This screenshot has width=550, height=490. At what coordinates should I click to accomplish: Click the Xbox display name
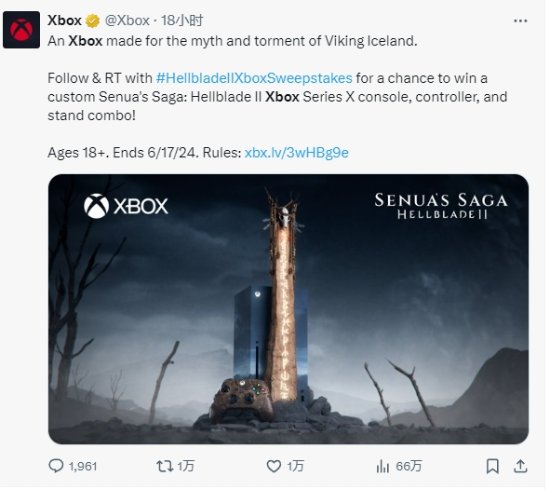(x=65, y=21)
